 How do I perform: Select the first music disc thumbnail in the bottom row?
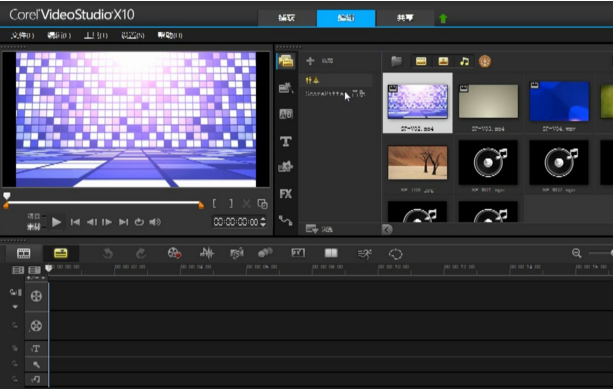pyautogui.click(x=418, y=212)
